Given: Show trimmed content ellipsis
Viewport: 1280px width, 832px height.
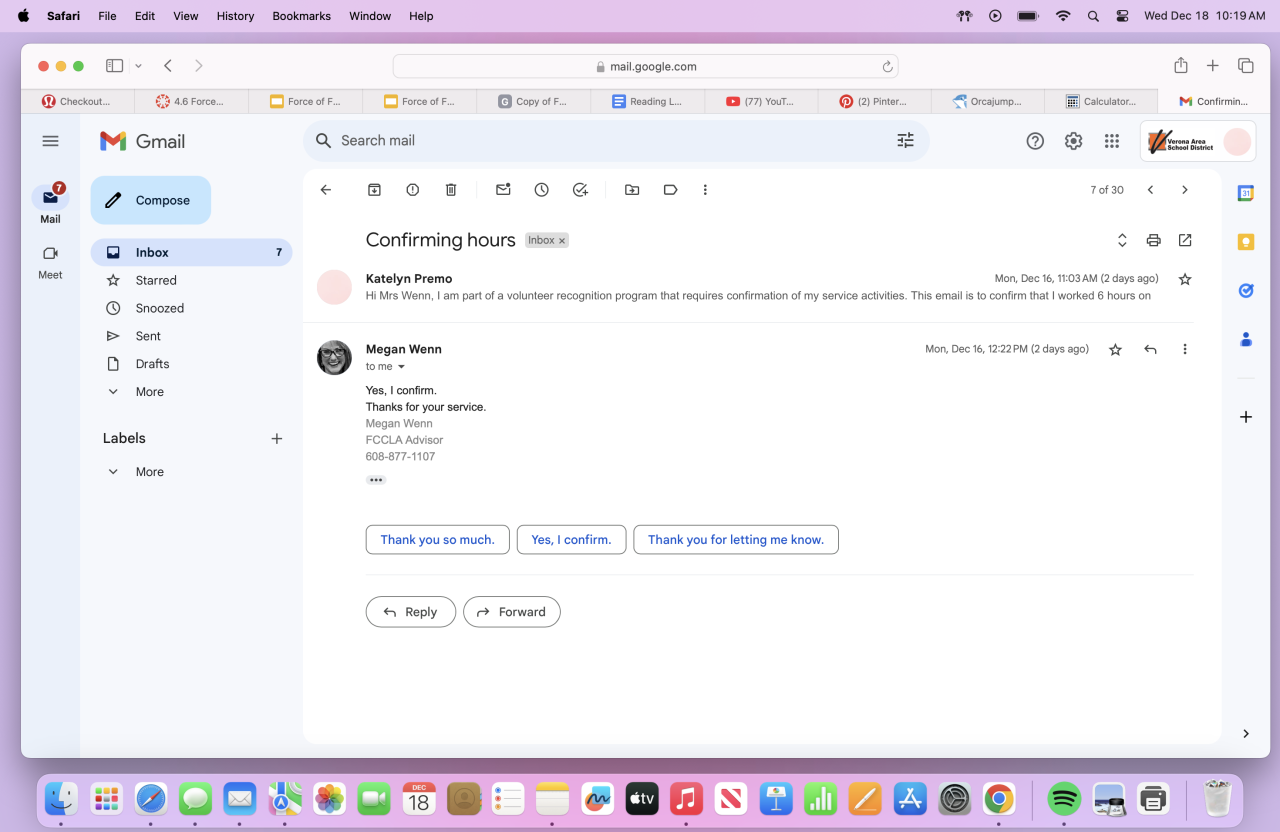Looking at the screenshot, I should 376,480.
